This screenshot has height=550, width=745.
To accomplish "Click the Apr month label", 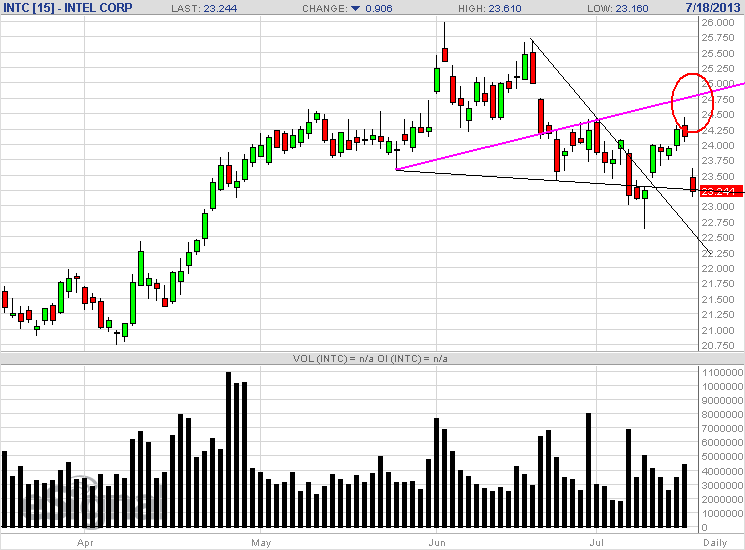I will [x=85, y=542].
